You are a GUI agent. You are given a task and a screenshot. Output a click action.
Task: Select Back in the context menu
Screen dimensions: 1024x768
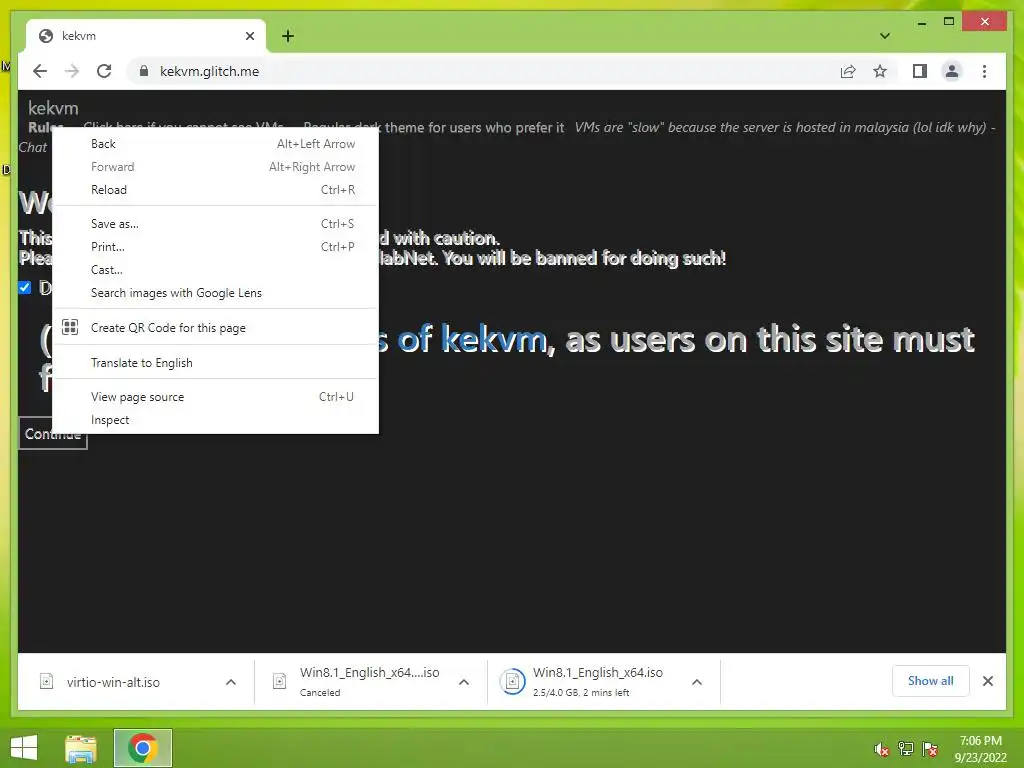pyautogui.click(x=216, y=144)
